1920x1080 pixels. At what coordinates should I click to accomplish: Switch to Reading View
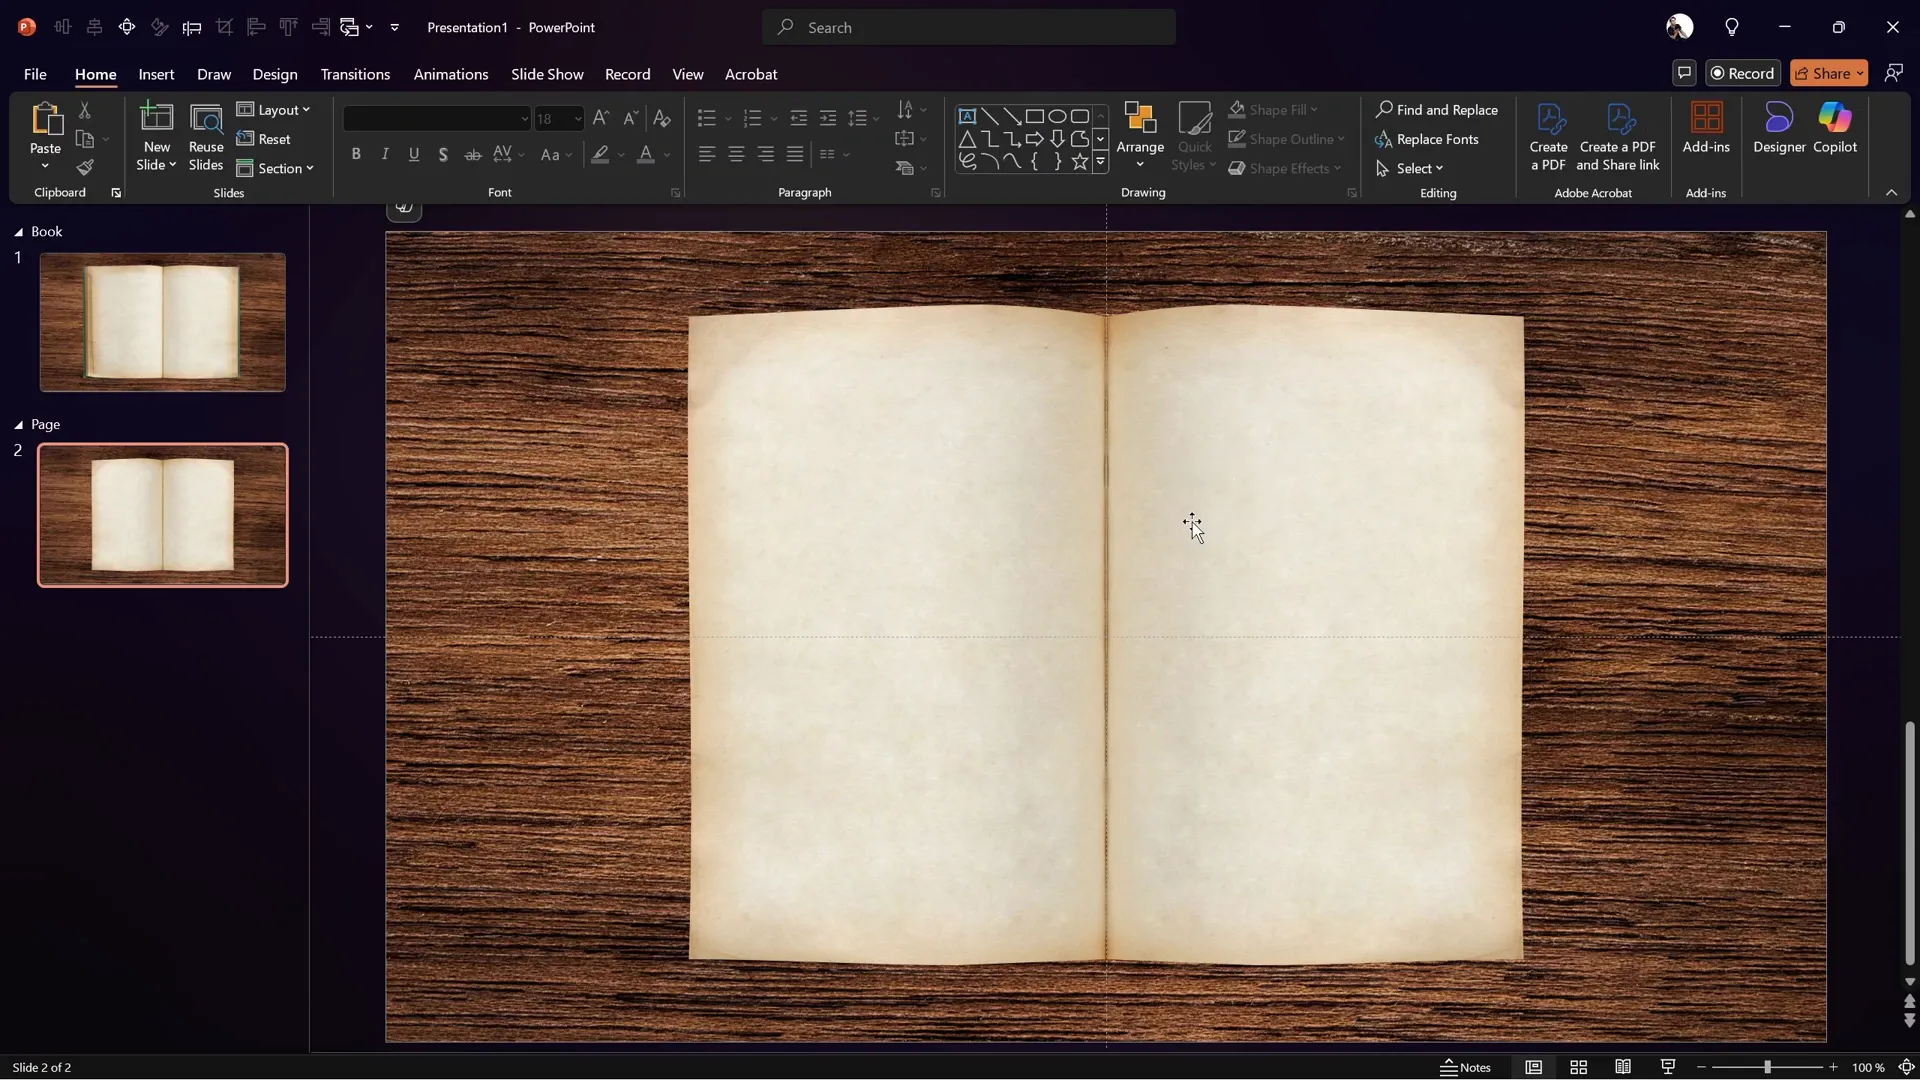[1623, 1067]
